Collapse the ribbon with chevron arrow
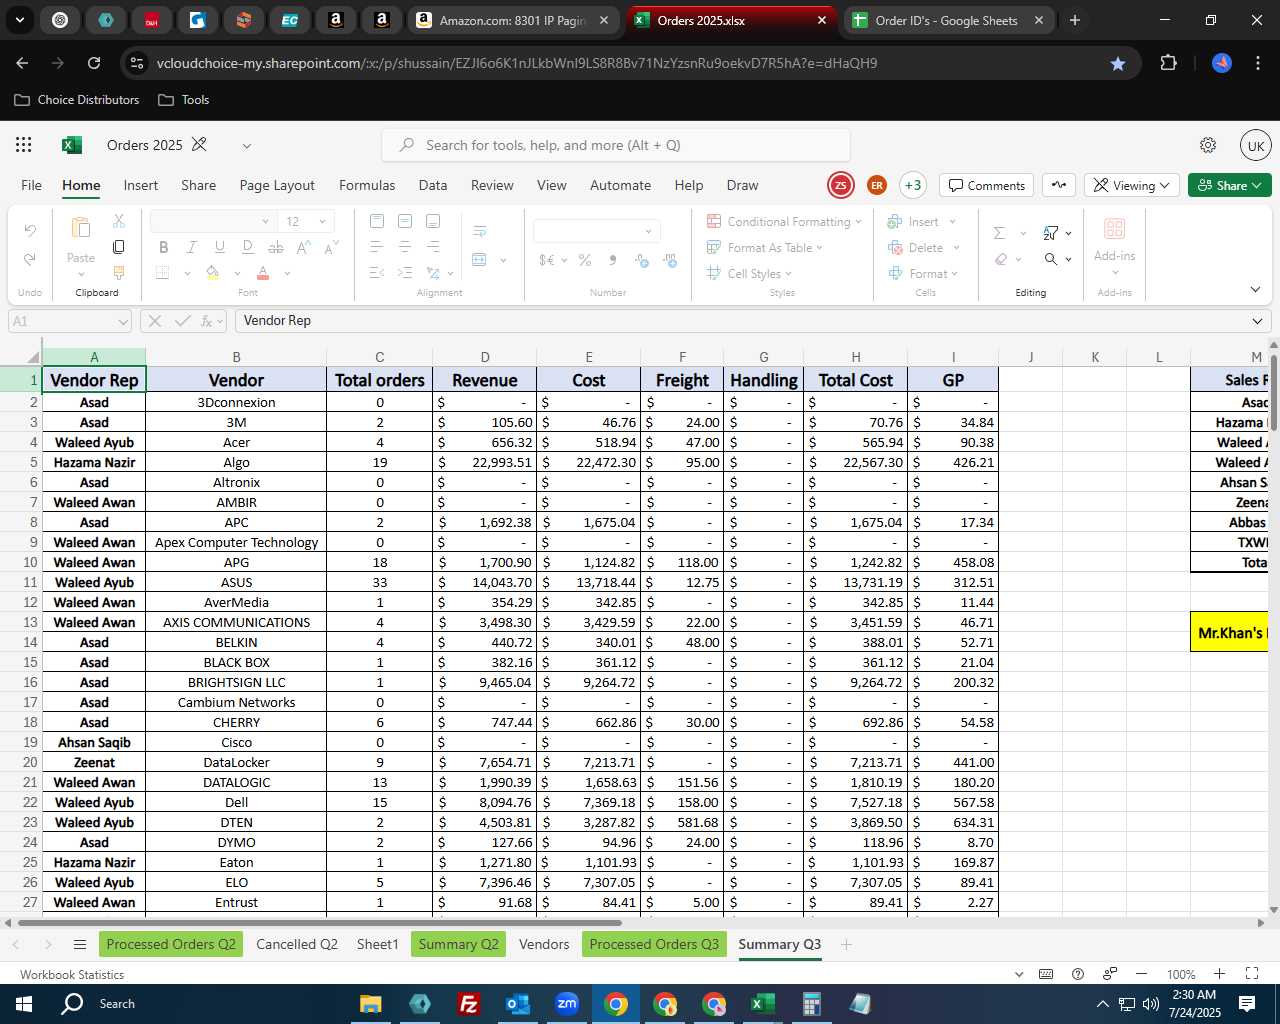The image size is (1280, 1024). [1255, 289]
